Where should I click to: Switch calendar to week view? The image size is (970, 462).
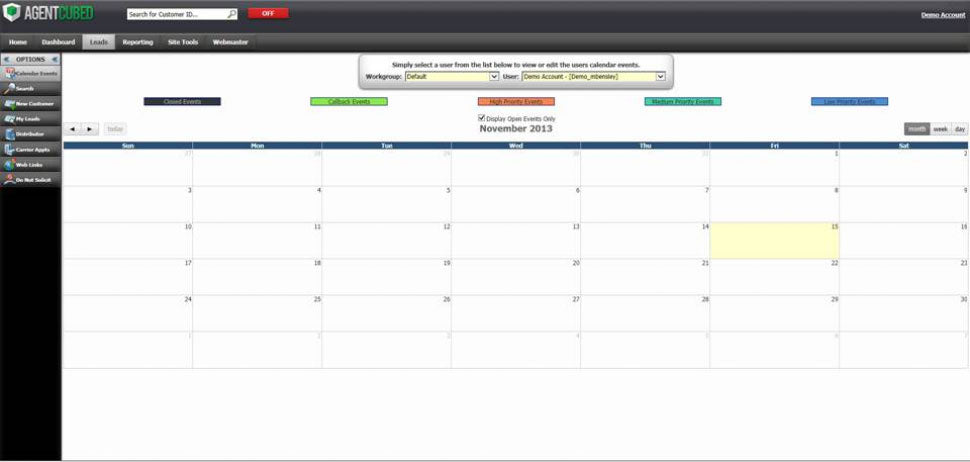point(940,129)
